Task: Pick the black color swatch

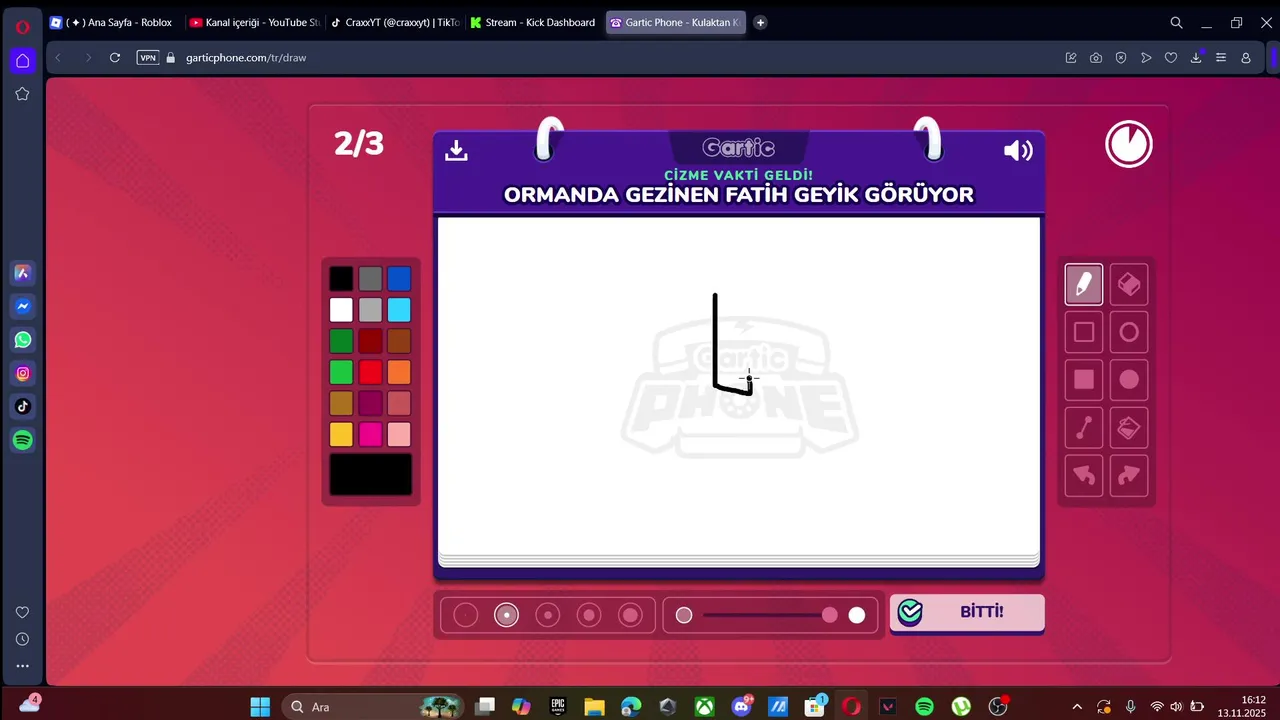Action: click(341, 279)
